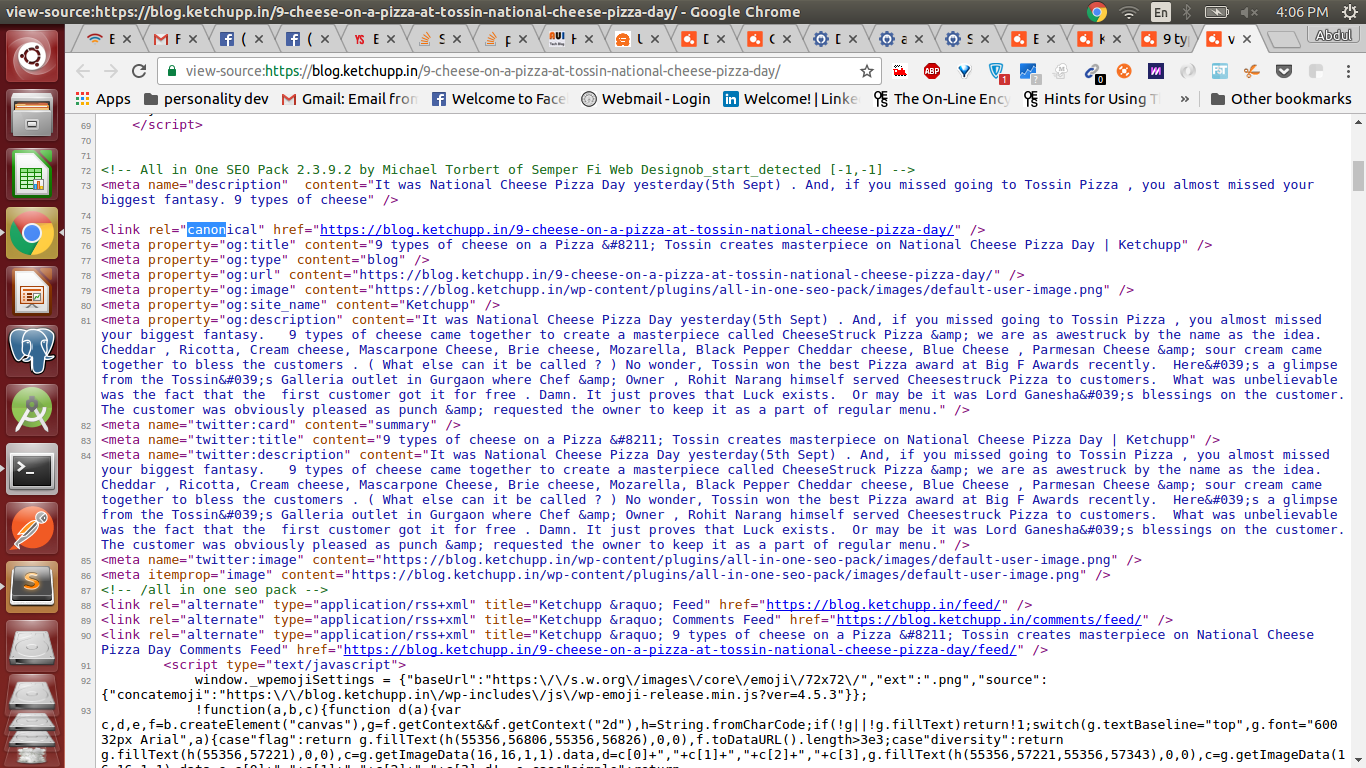This screenshot has height=768, width=1366.
Task: Open the link extension showing 0 badge
Action: 1093,72
